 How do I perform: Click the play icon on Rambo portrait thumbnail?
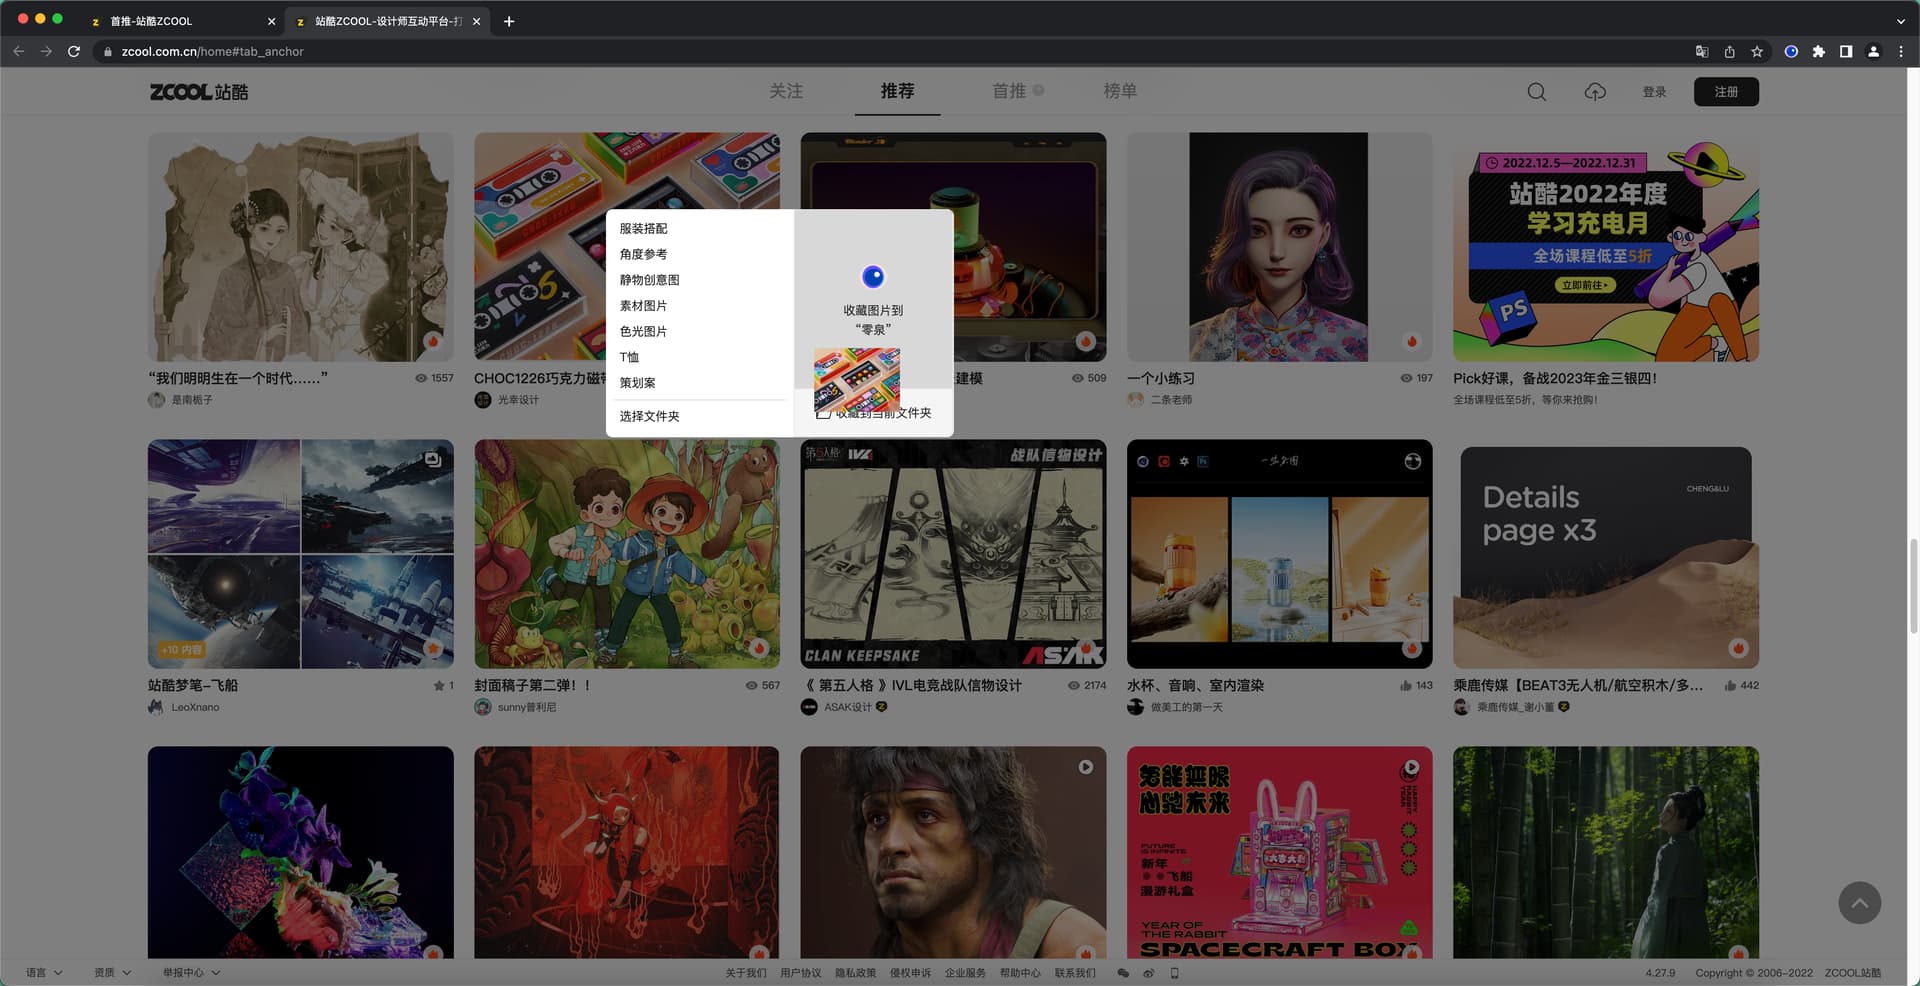tap(1085, 767)
